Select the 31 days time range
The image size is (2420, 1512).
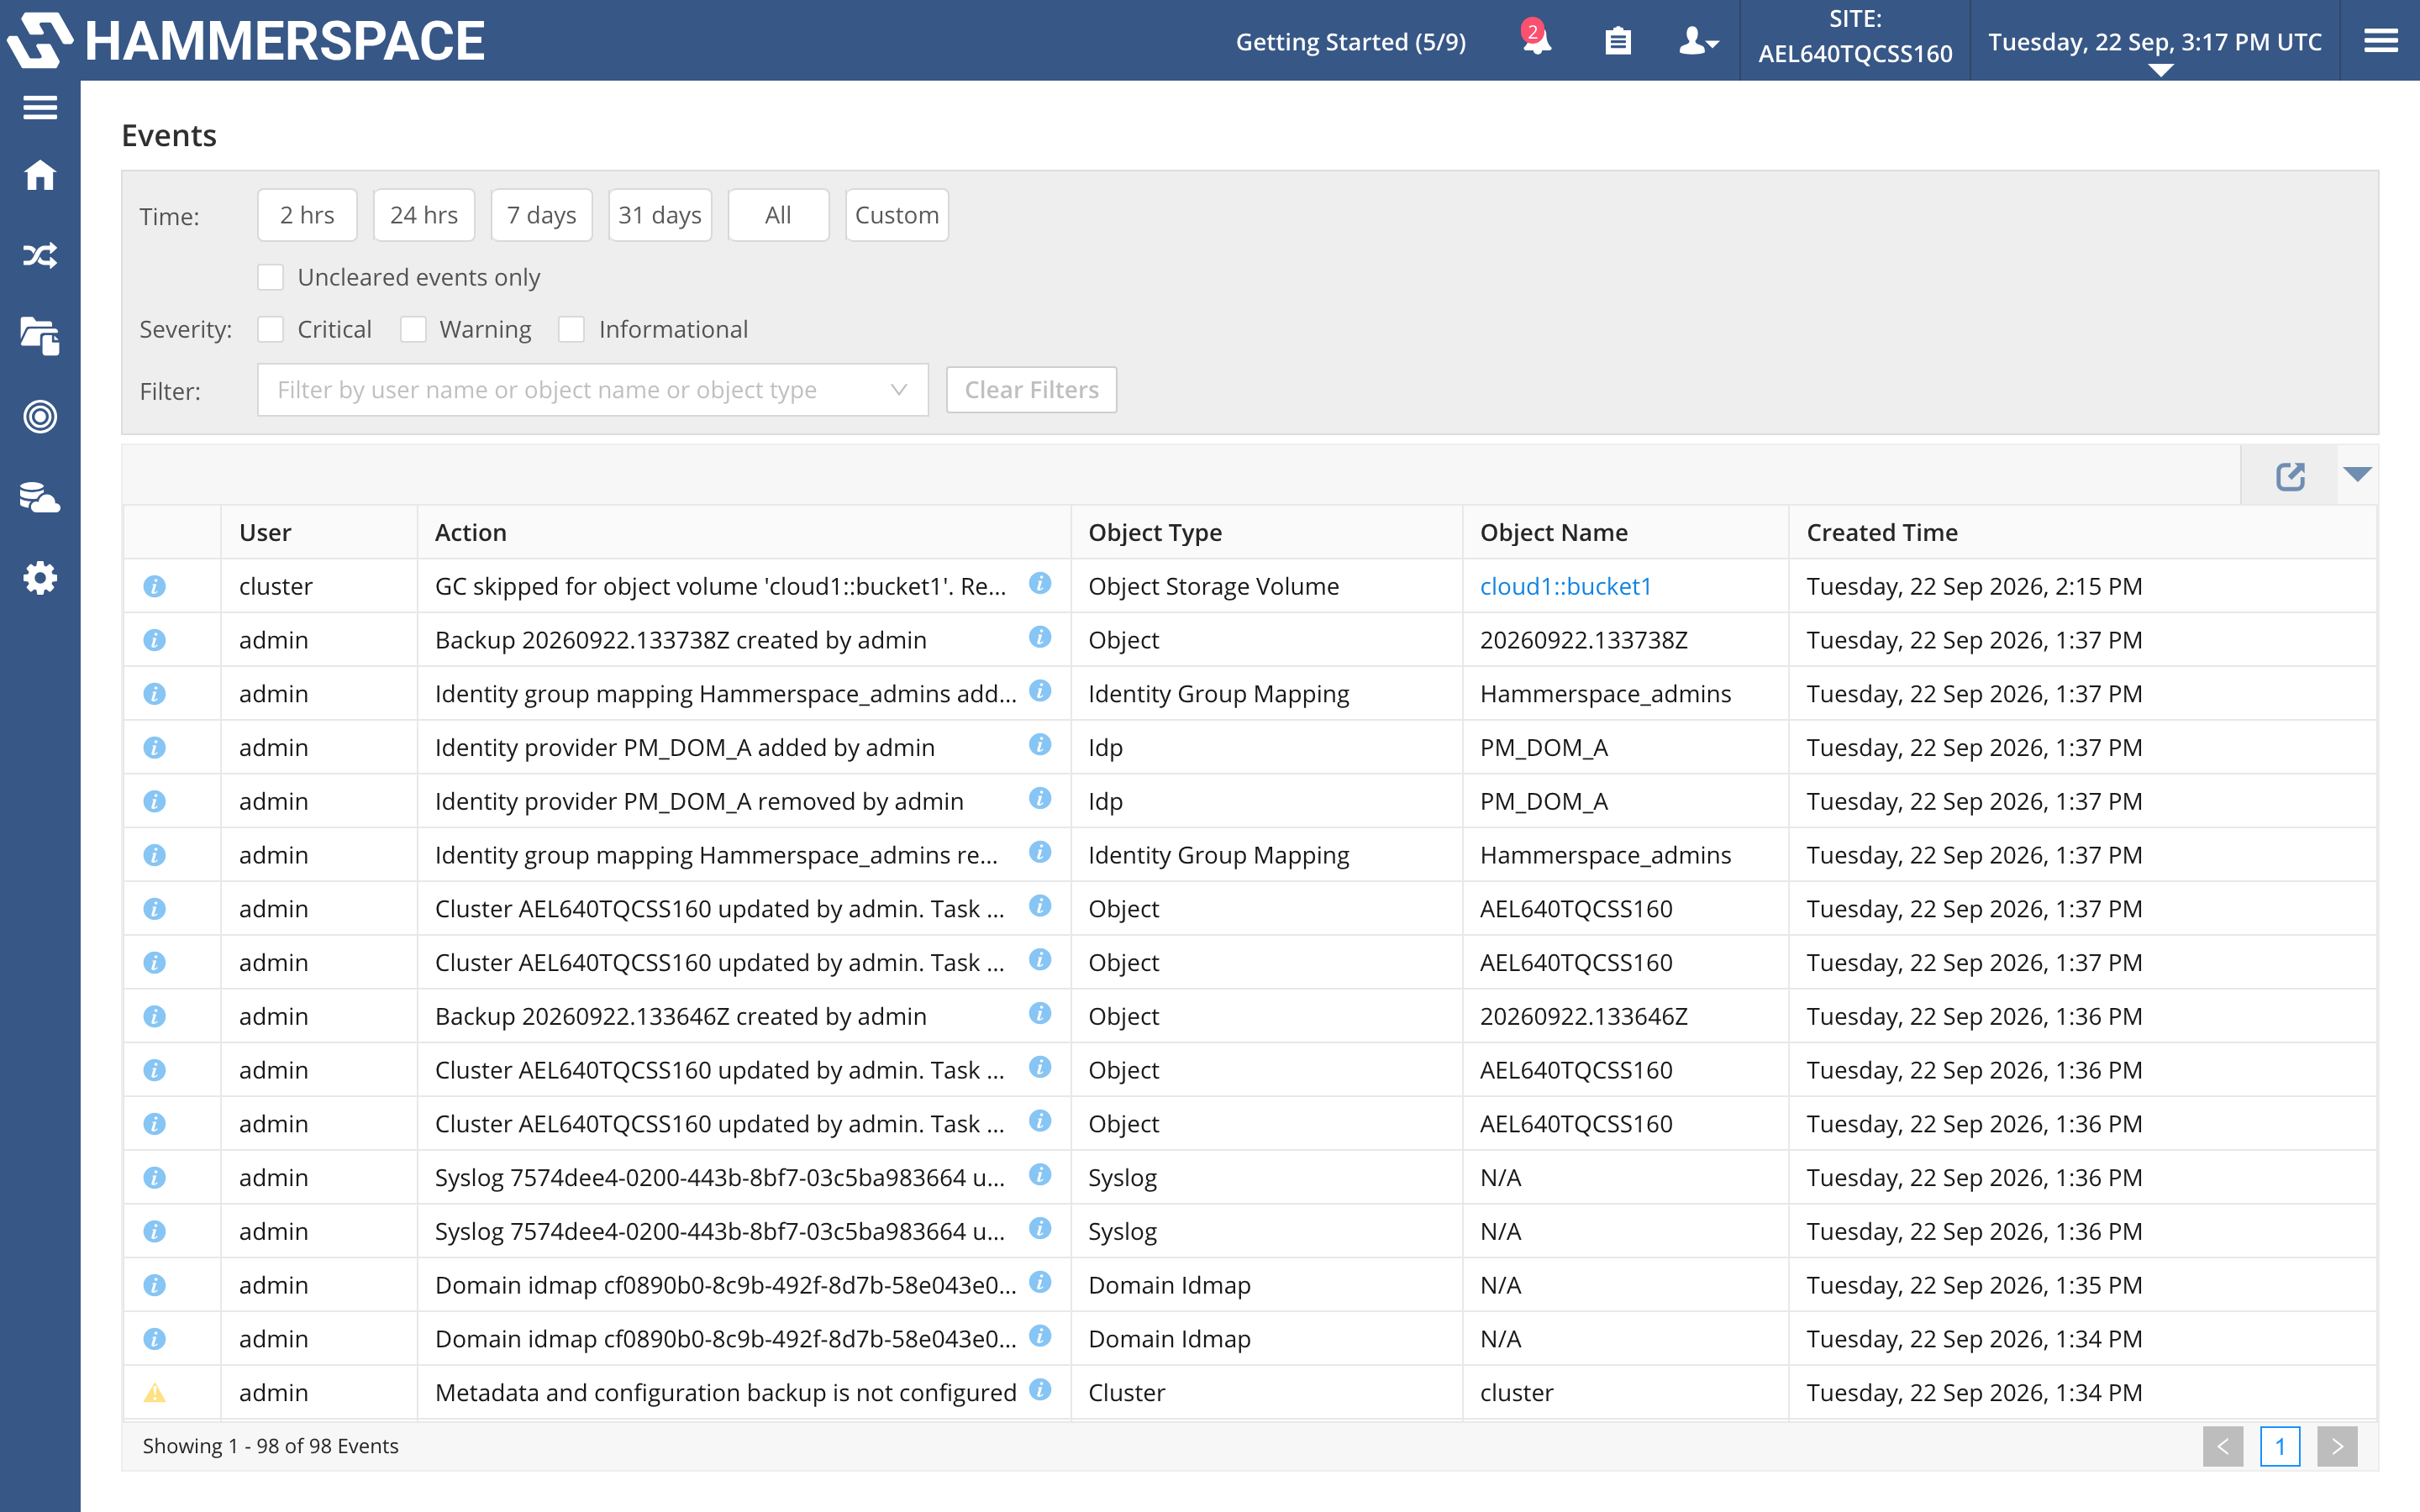(660, 215)
